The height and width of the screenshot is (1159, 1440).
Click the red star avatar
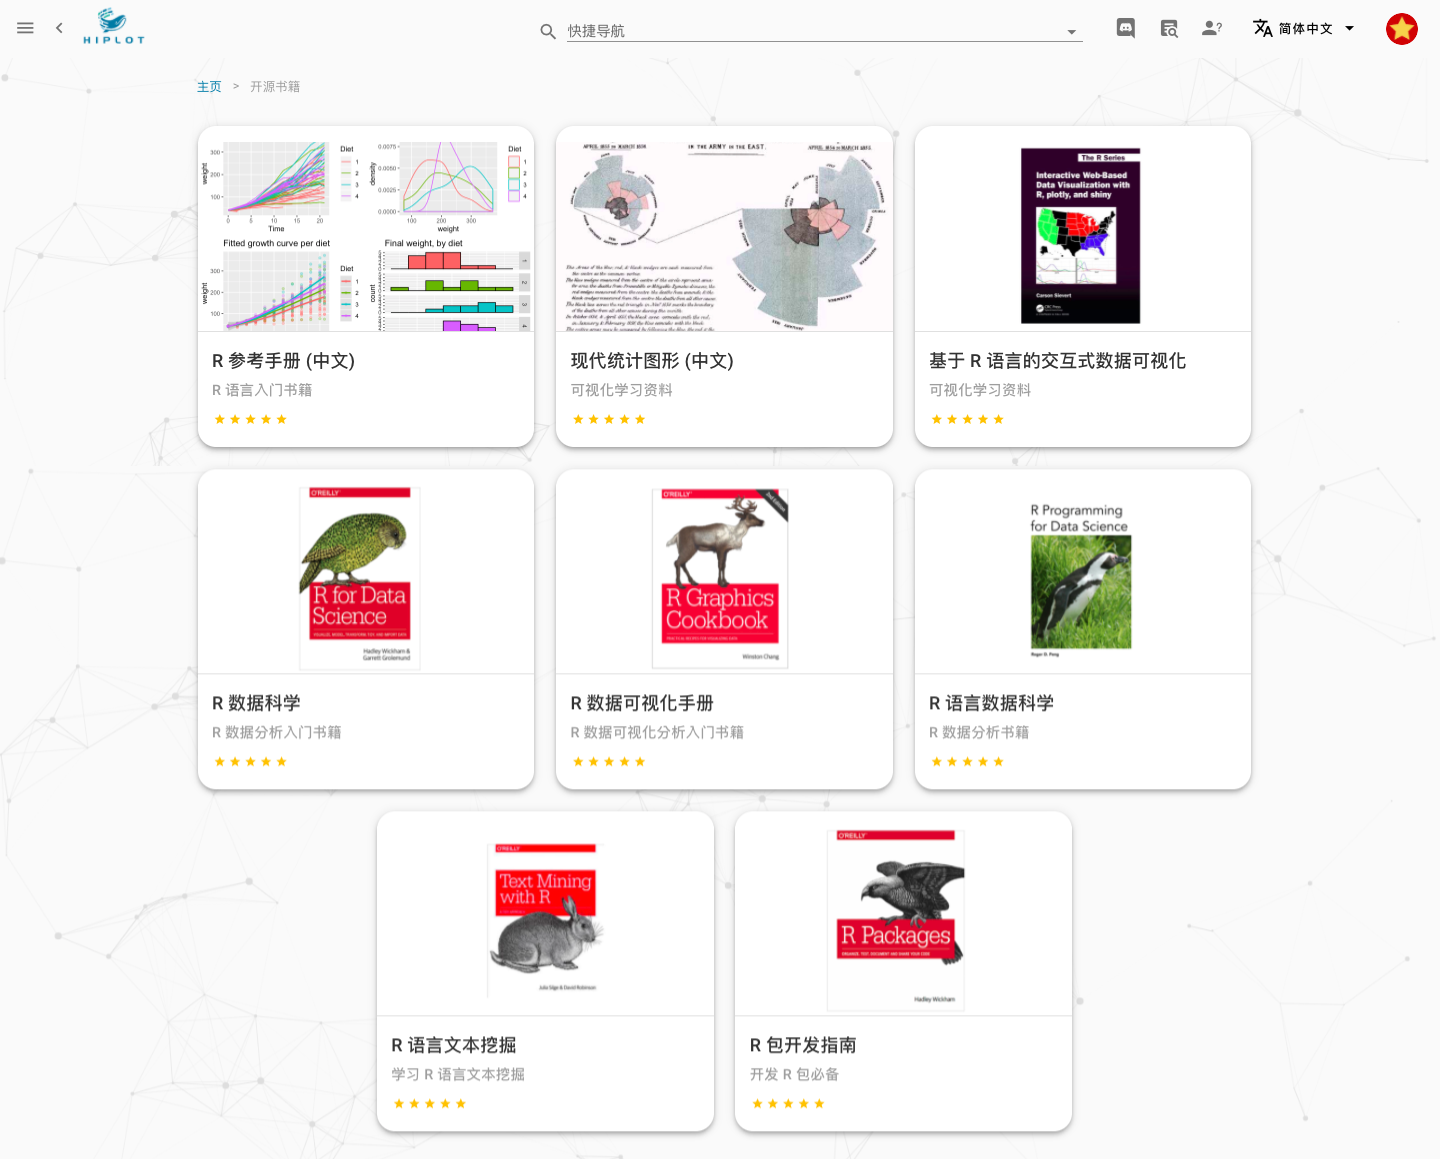(x=1401, y=28)
